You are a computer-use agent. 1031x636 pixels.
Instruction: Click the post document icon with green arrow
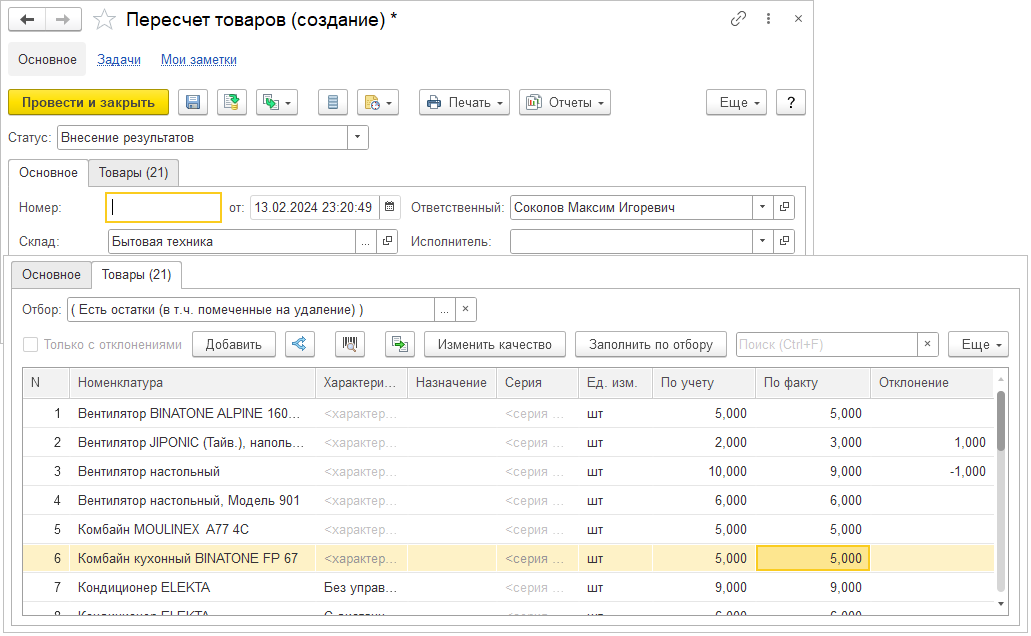tap(232, 102)
